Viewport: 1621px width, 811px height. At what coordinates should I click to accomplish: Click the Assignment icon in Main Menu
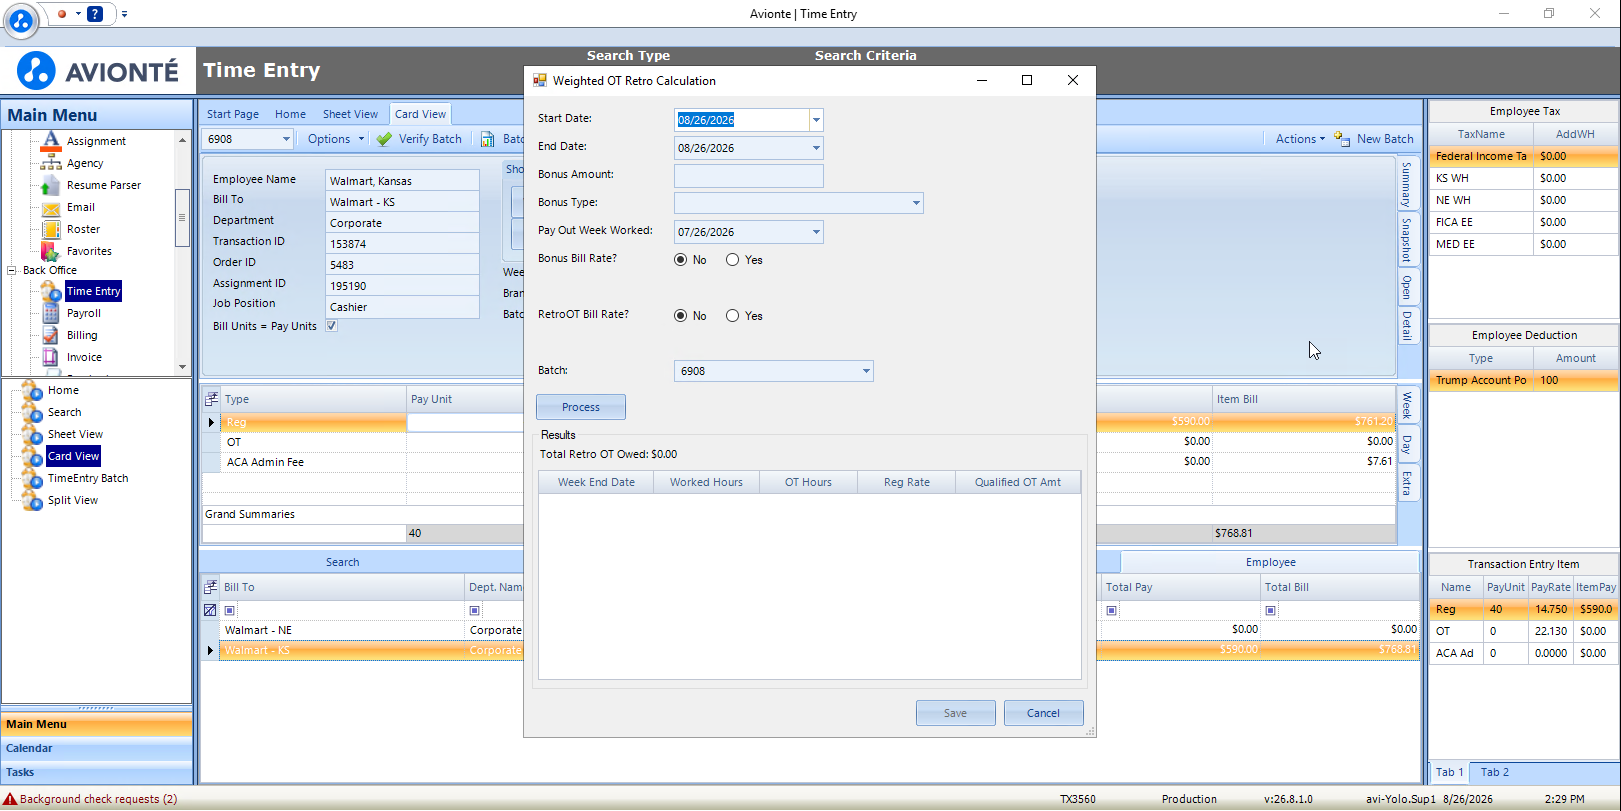click(x=51, y=141)
